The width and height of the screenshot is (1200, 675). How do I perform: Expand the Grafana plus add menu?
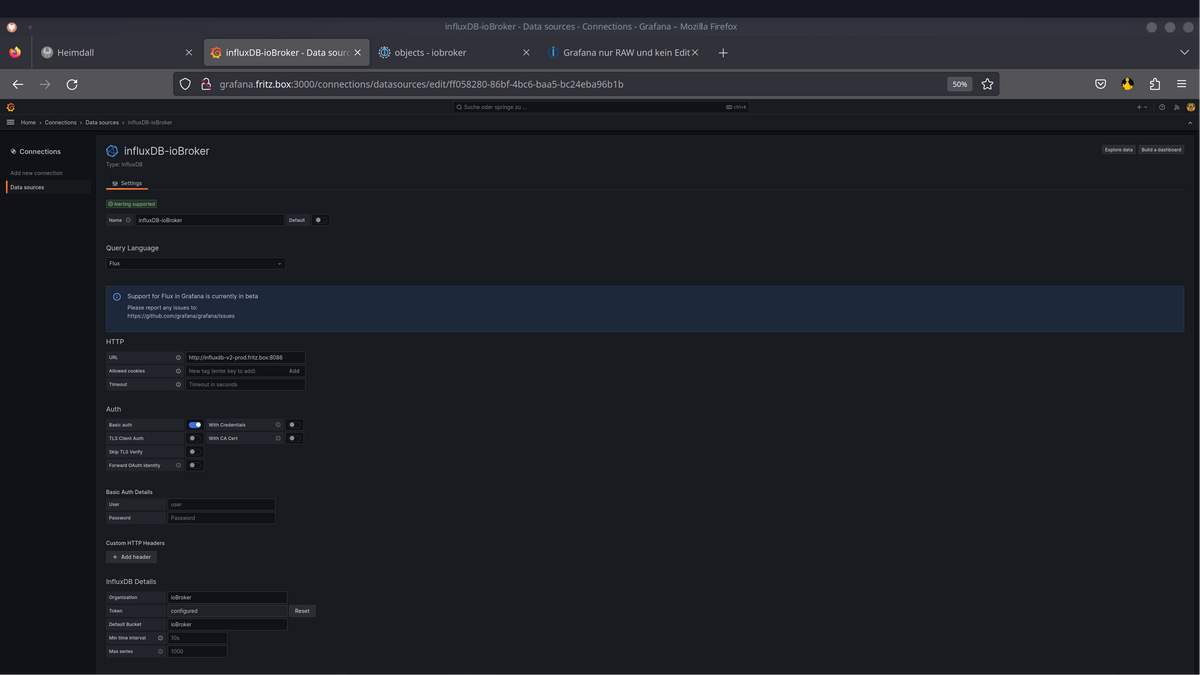(1142, 107)
